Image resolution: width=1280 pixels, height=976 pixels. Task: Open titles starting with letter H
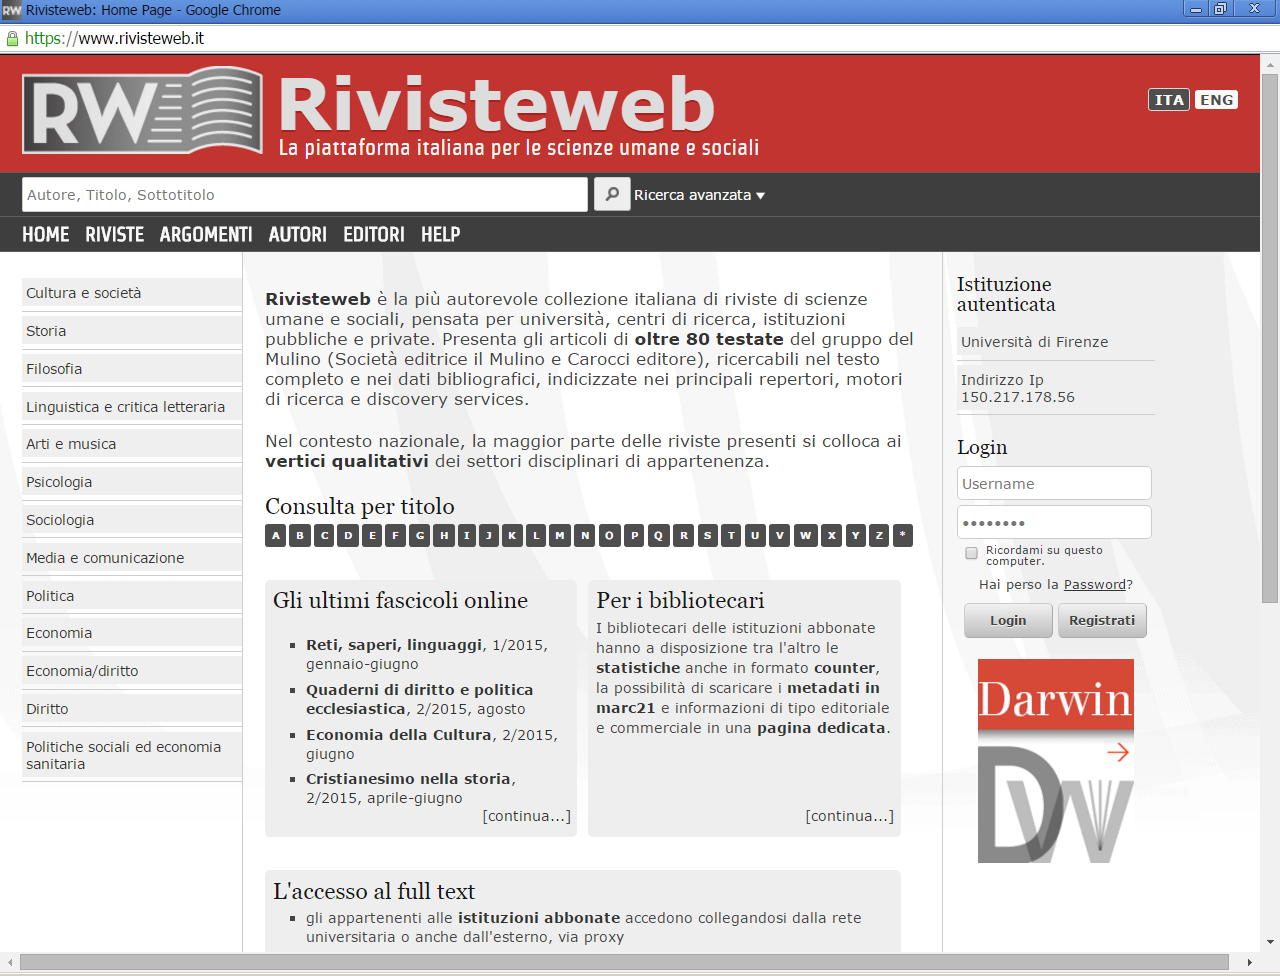click(444, 535)
